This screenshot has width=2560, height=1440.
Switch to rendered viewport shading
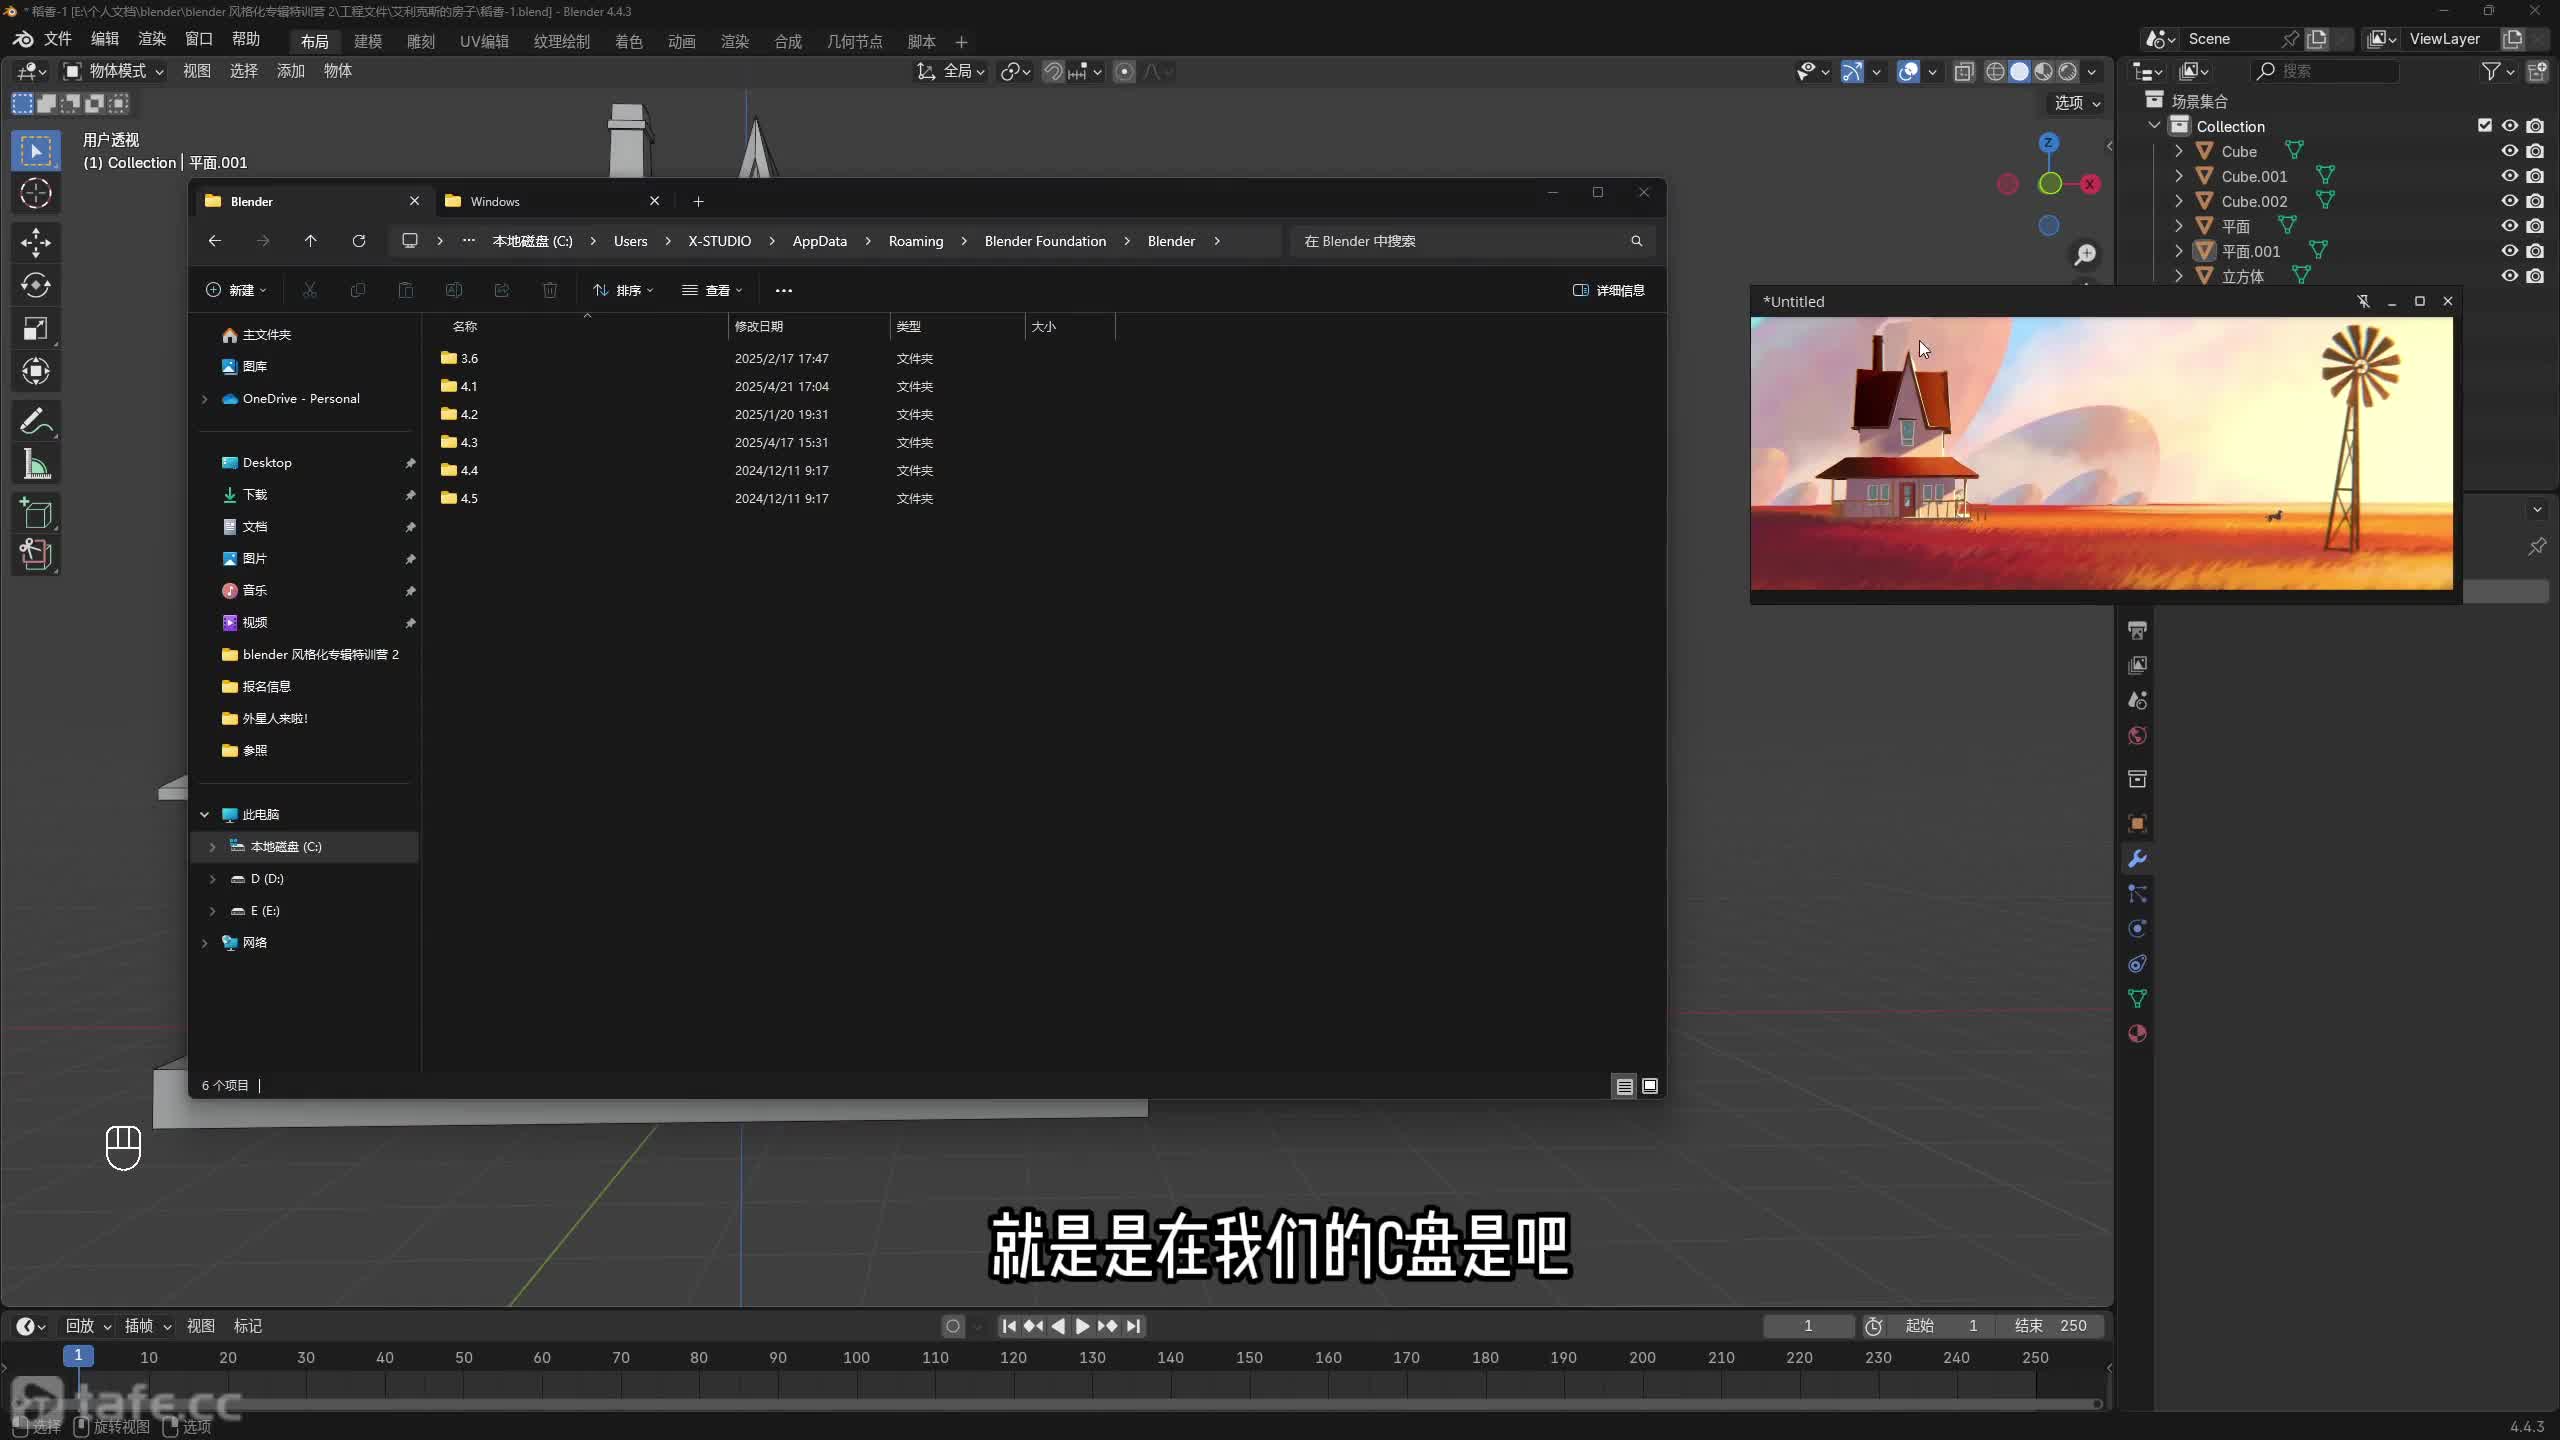click(x=2067, y=71)
